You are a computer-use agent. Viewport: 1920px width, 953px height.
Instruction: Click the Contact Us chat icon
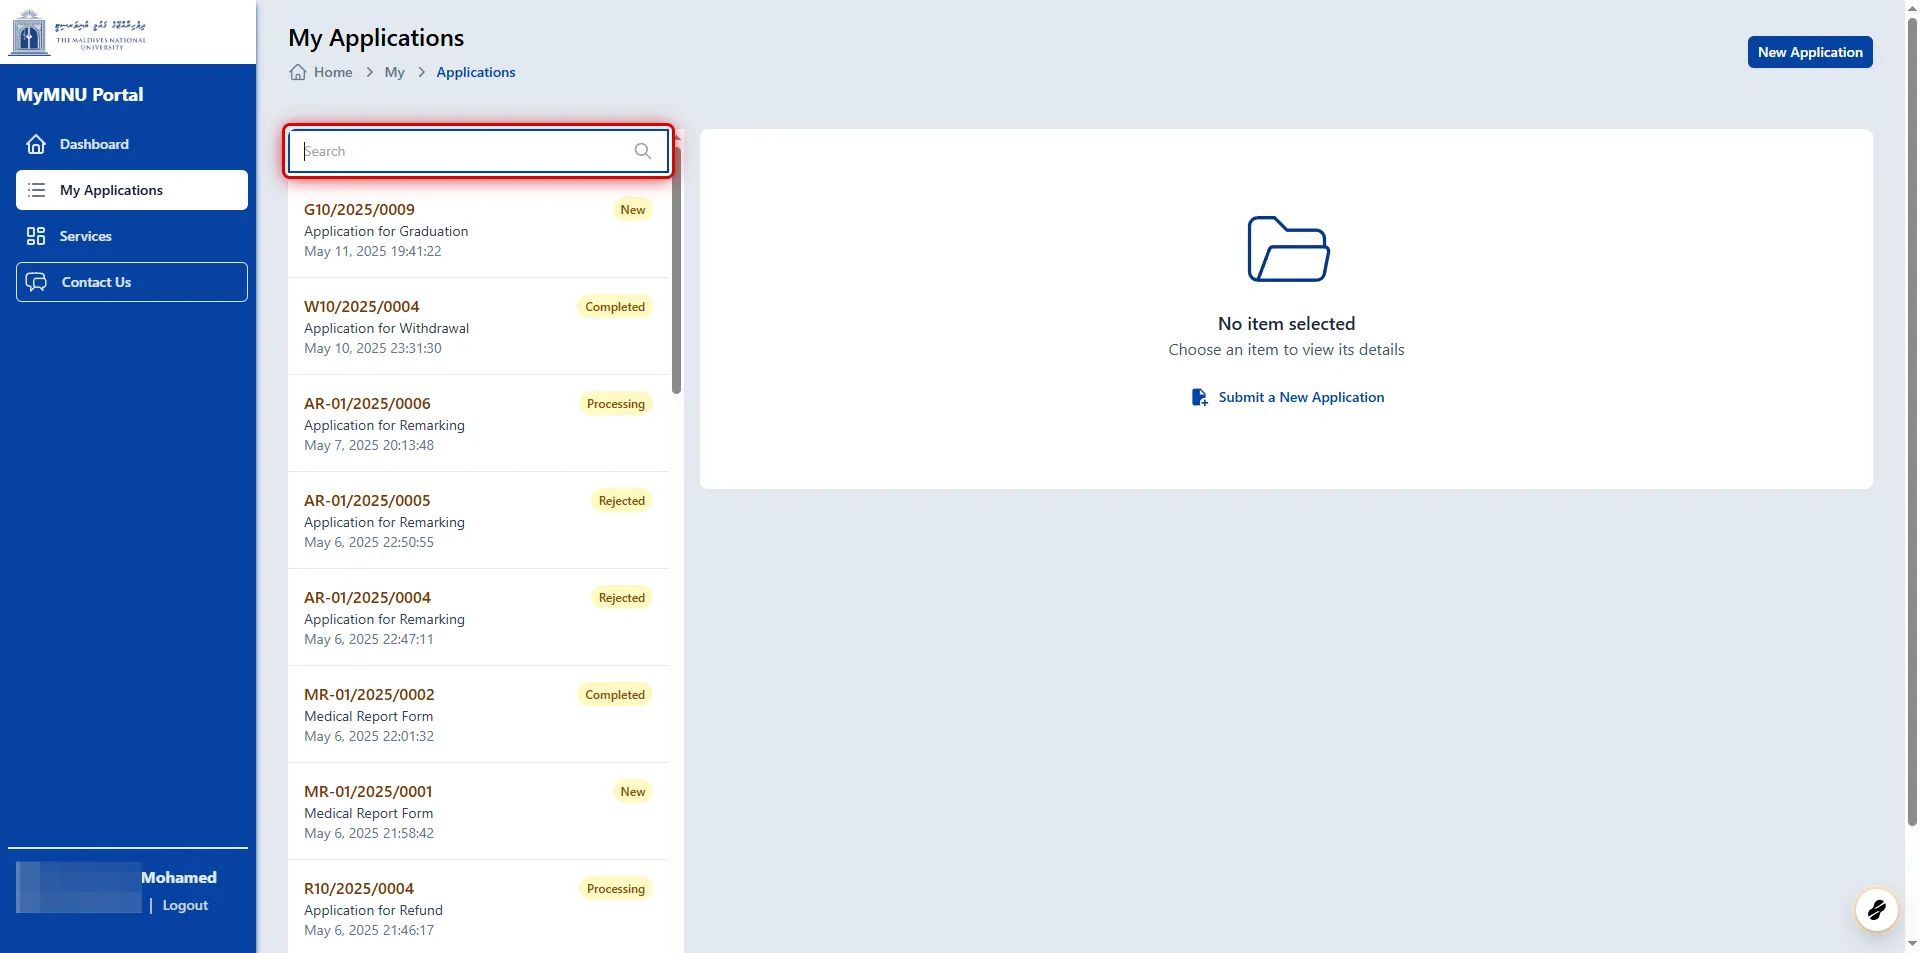point(37,282)
